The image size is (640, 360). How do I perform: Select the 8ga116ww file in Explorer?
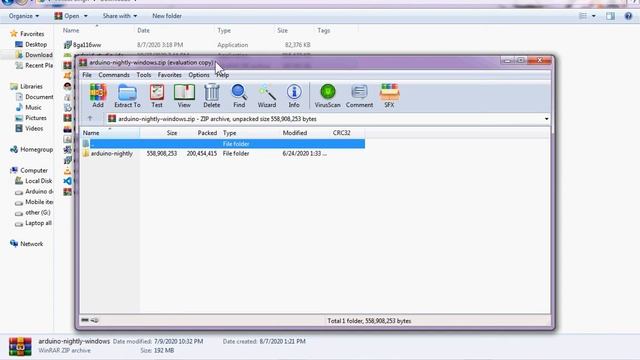tap(83, 45)
